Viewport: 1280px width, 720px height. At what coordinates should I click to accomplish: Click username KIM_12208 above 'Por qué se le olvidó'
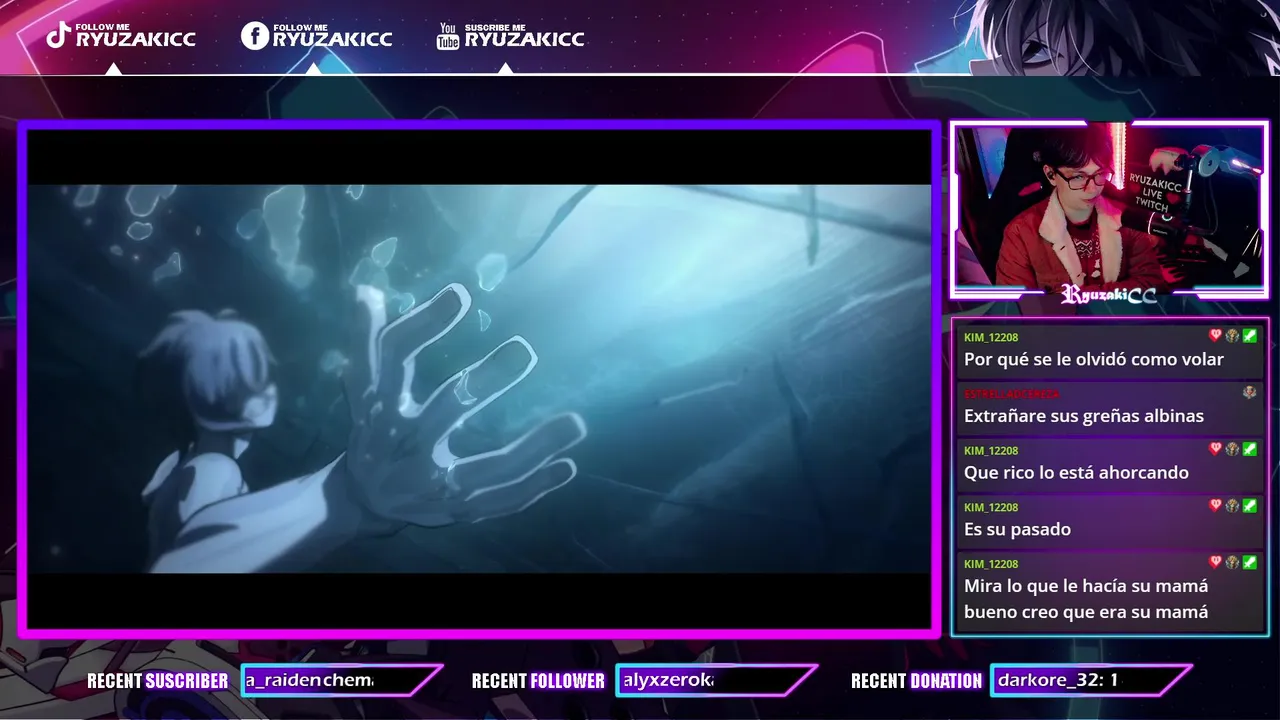(x=991, y=338)
